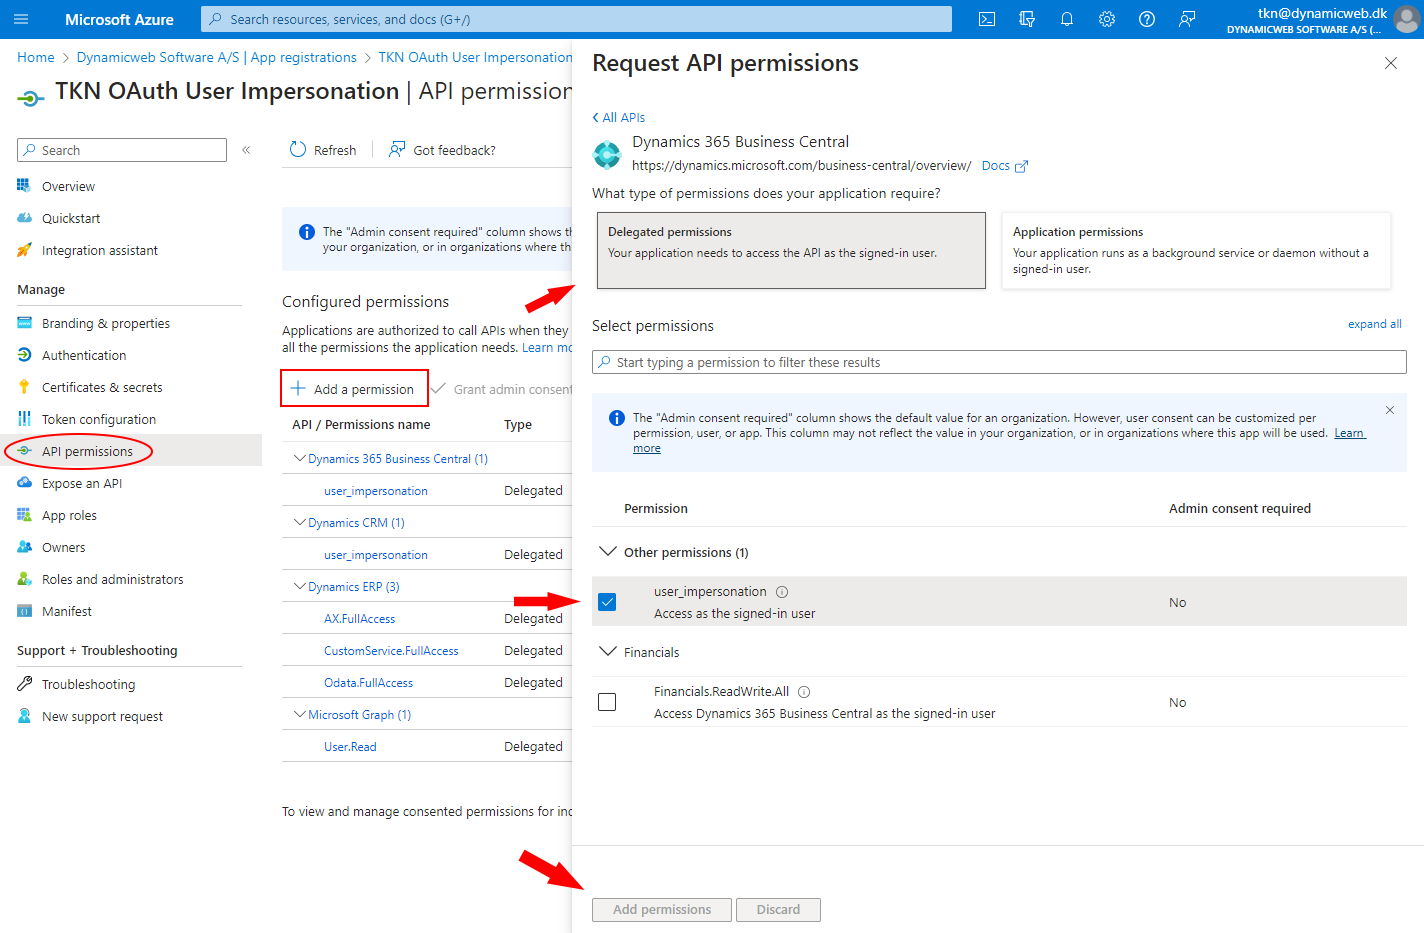Go back via All APIs link

point(619,117)
